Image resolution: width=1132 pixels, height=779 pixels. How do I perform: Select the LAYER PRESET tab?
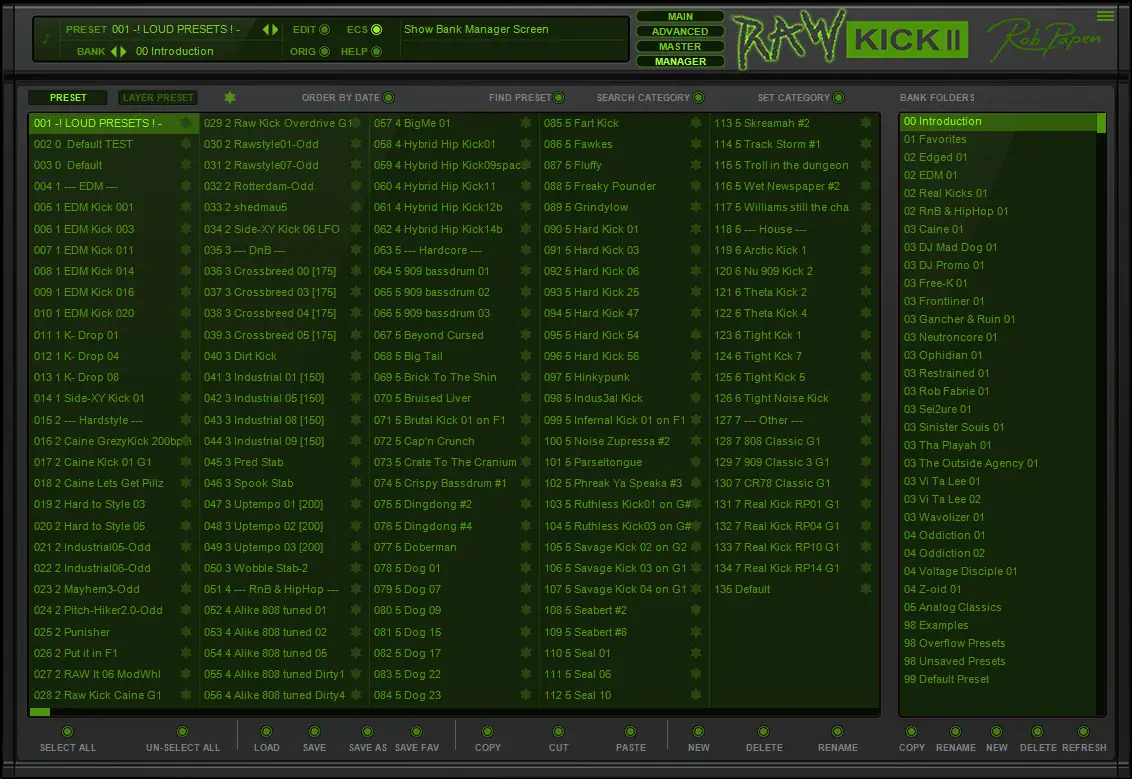(157, 97)
